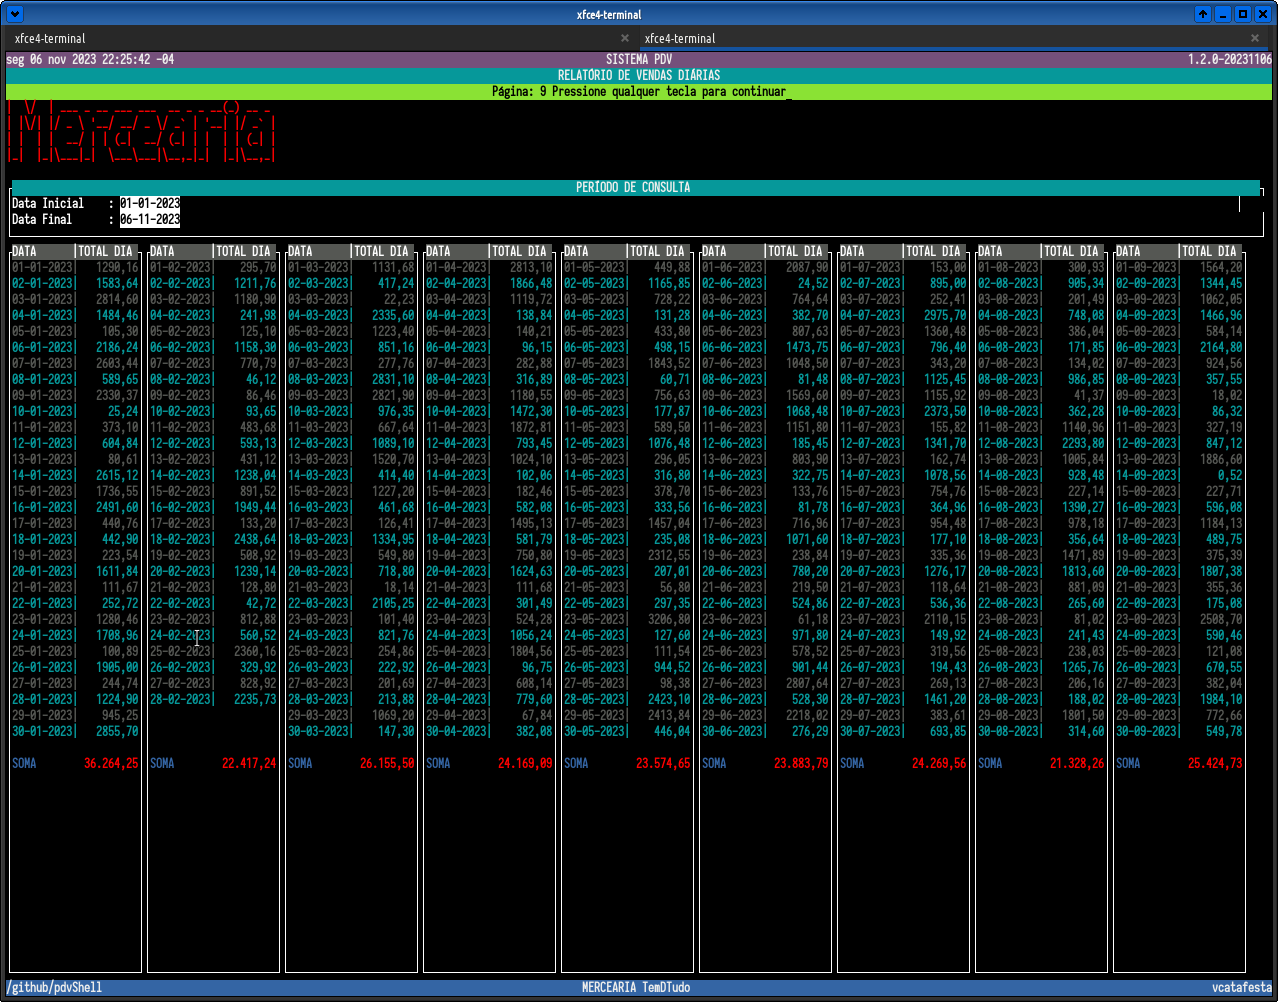This screenshot has width=1278, height=1002.
Task: Open the window menu dropdown in the title bar
Action: 14,14
